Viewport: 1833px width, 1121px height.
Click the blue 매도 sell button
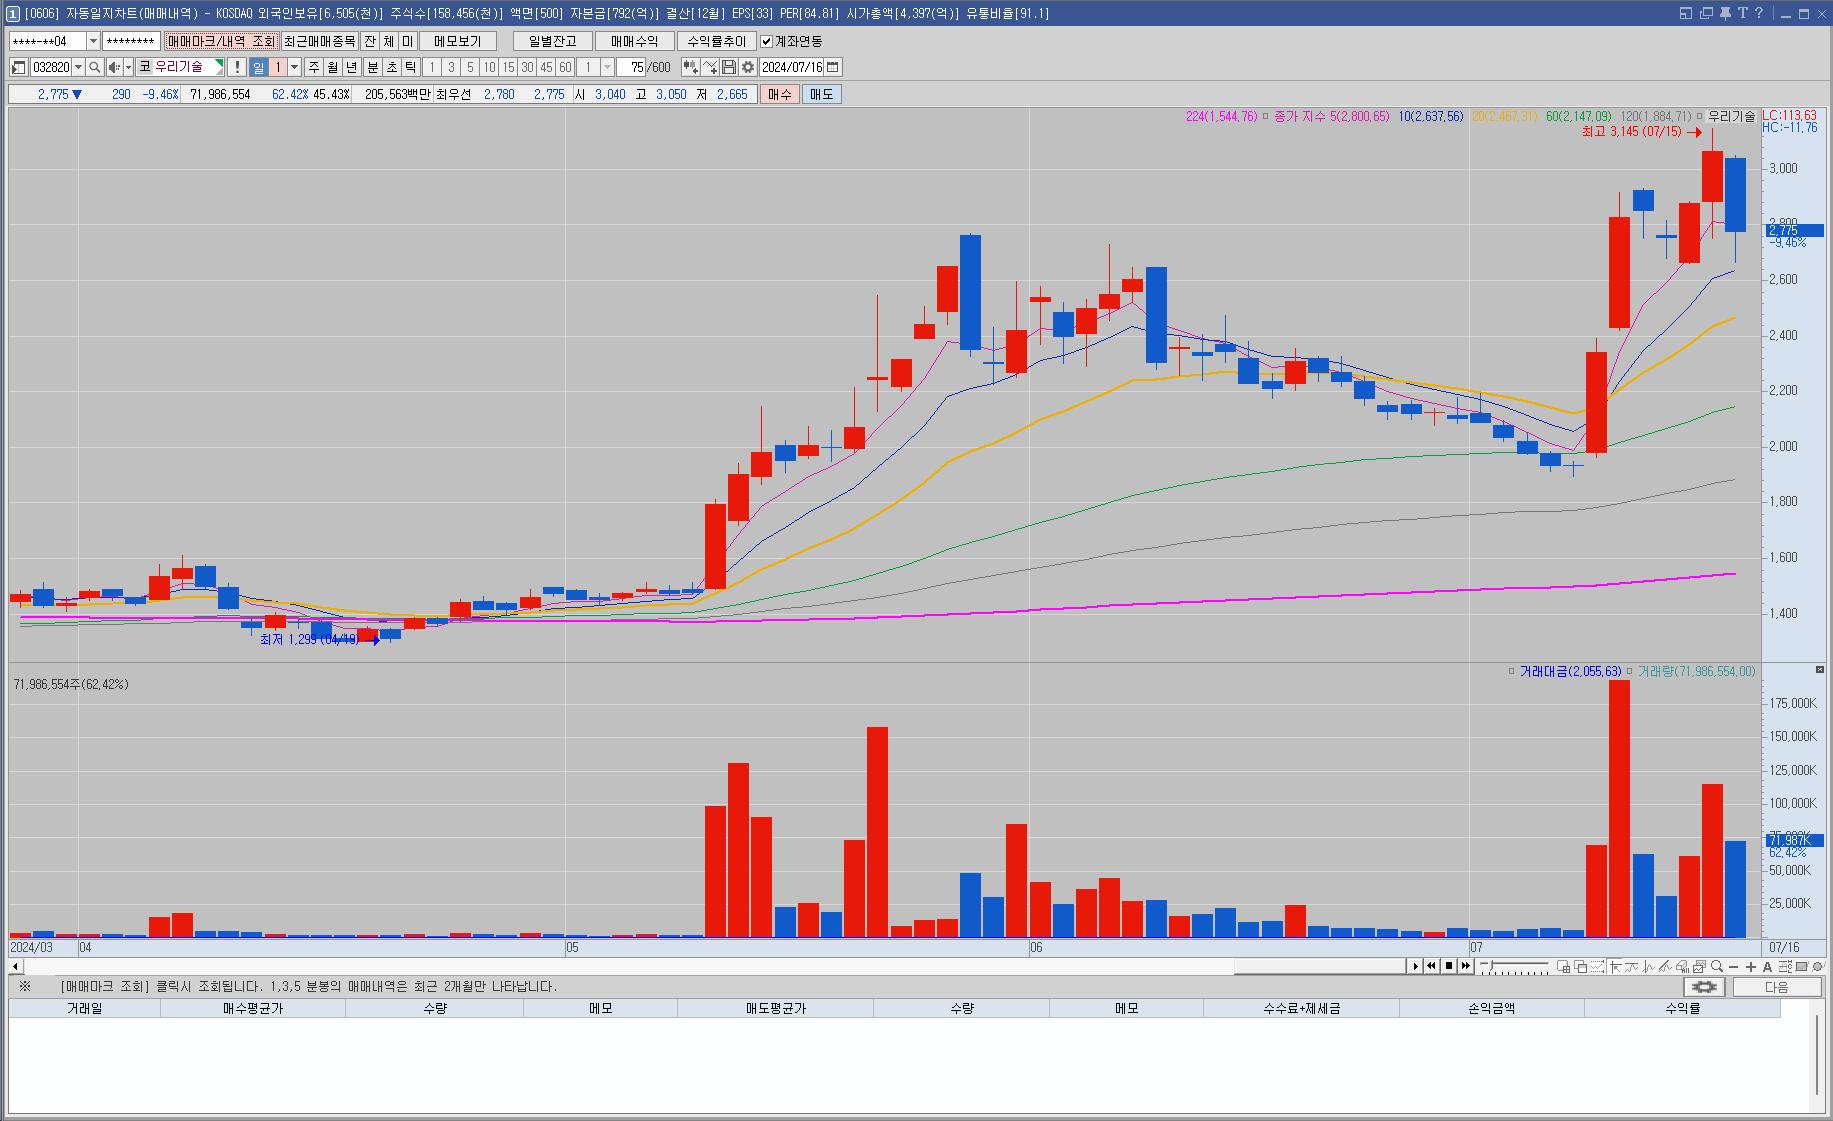pyautogui.click(x=821, y=94)
